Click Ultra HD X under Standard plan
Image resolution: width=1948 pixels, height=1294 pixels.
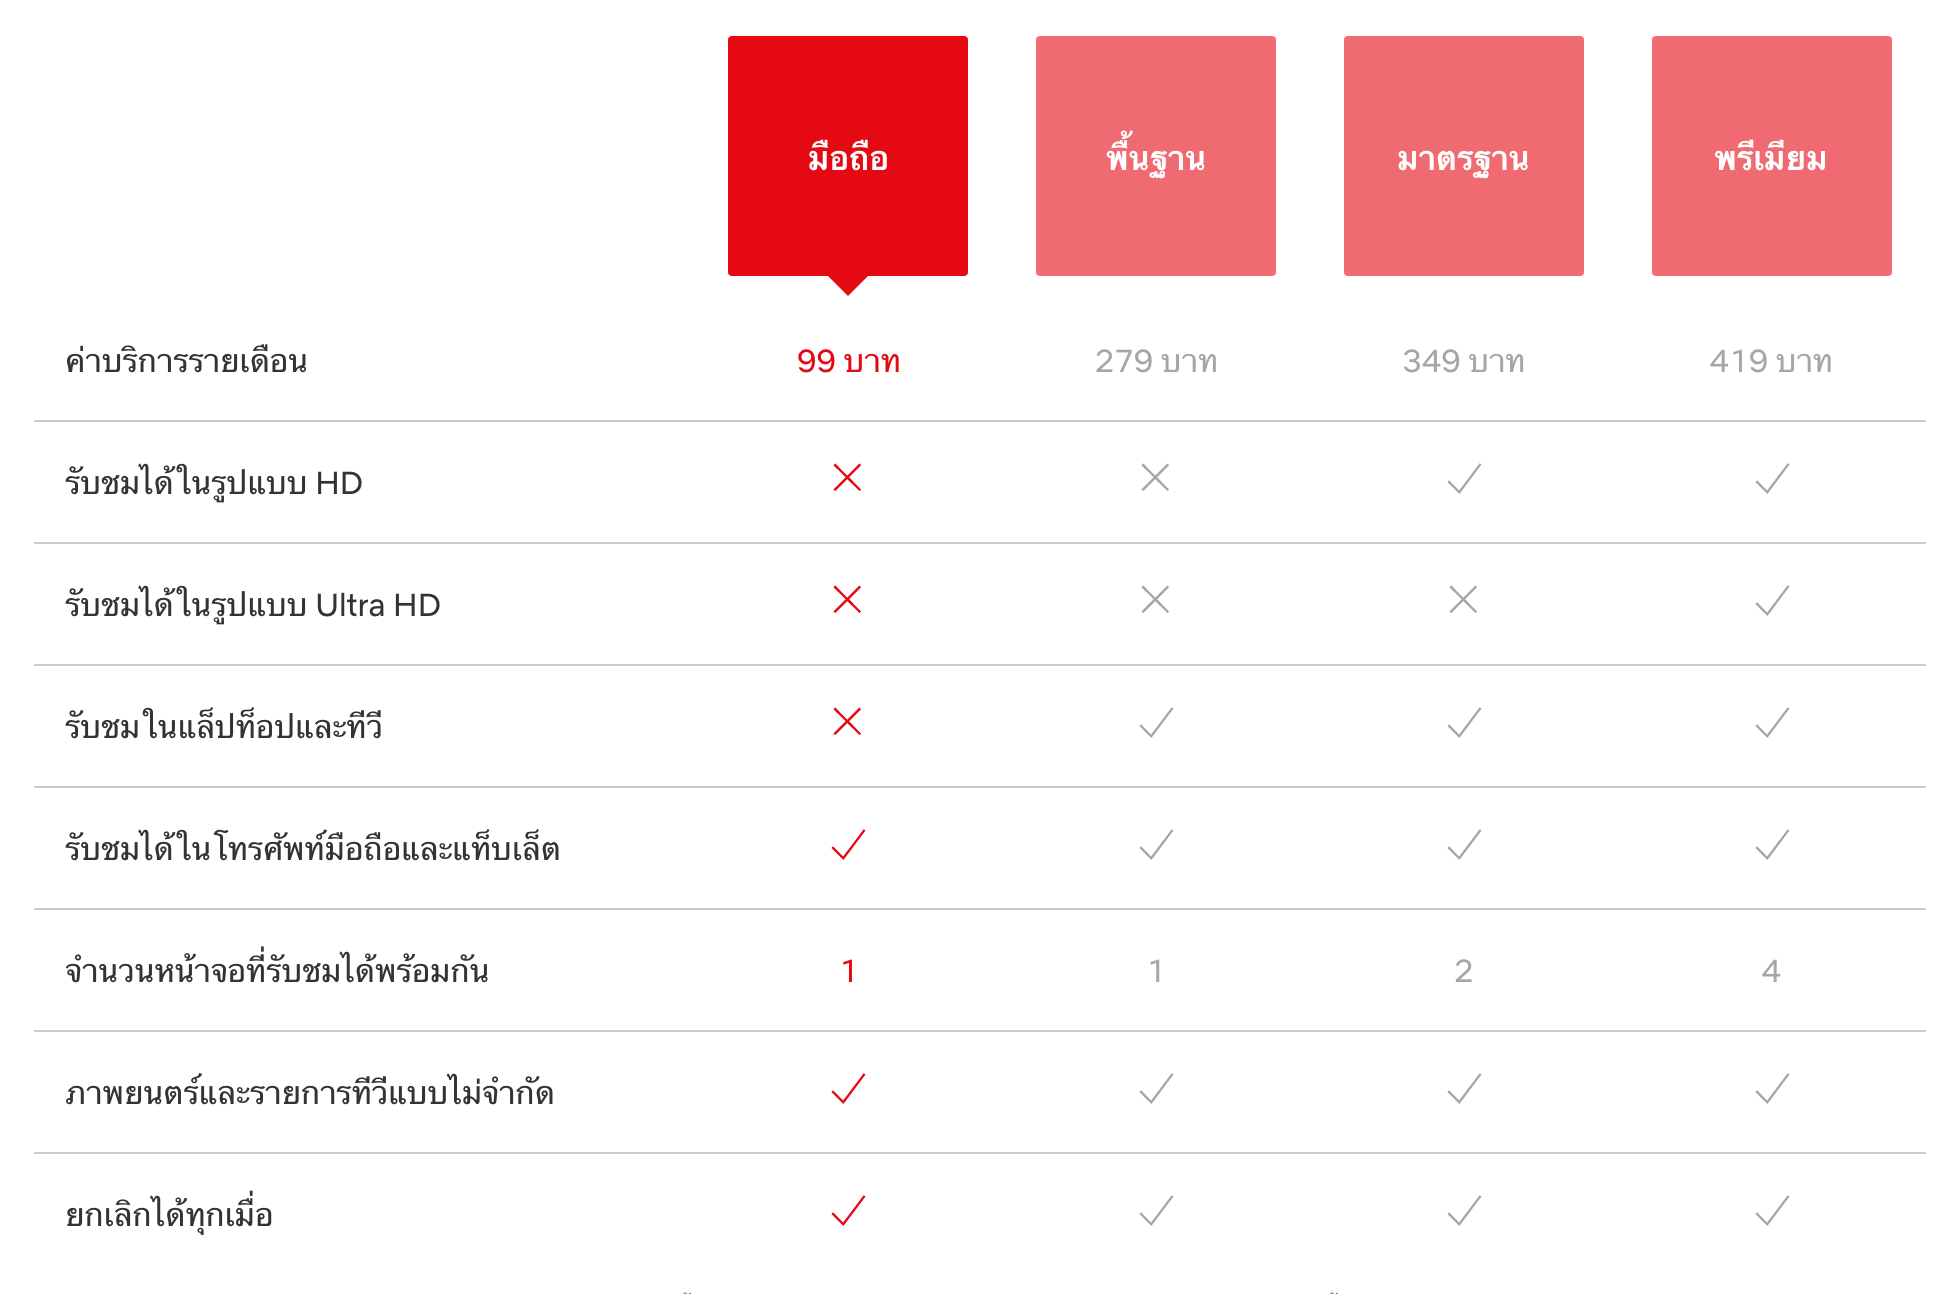click(x=1463, y=600)
